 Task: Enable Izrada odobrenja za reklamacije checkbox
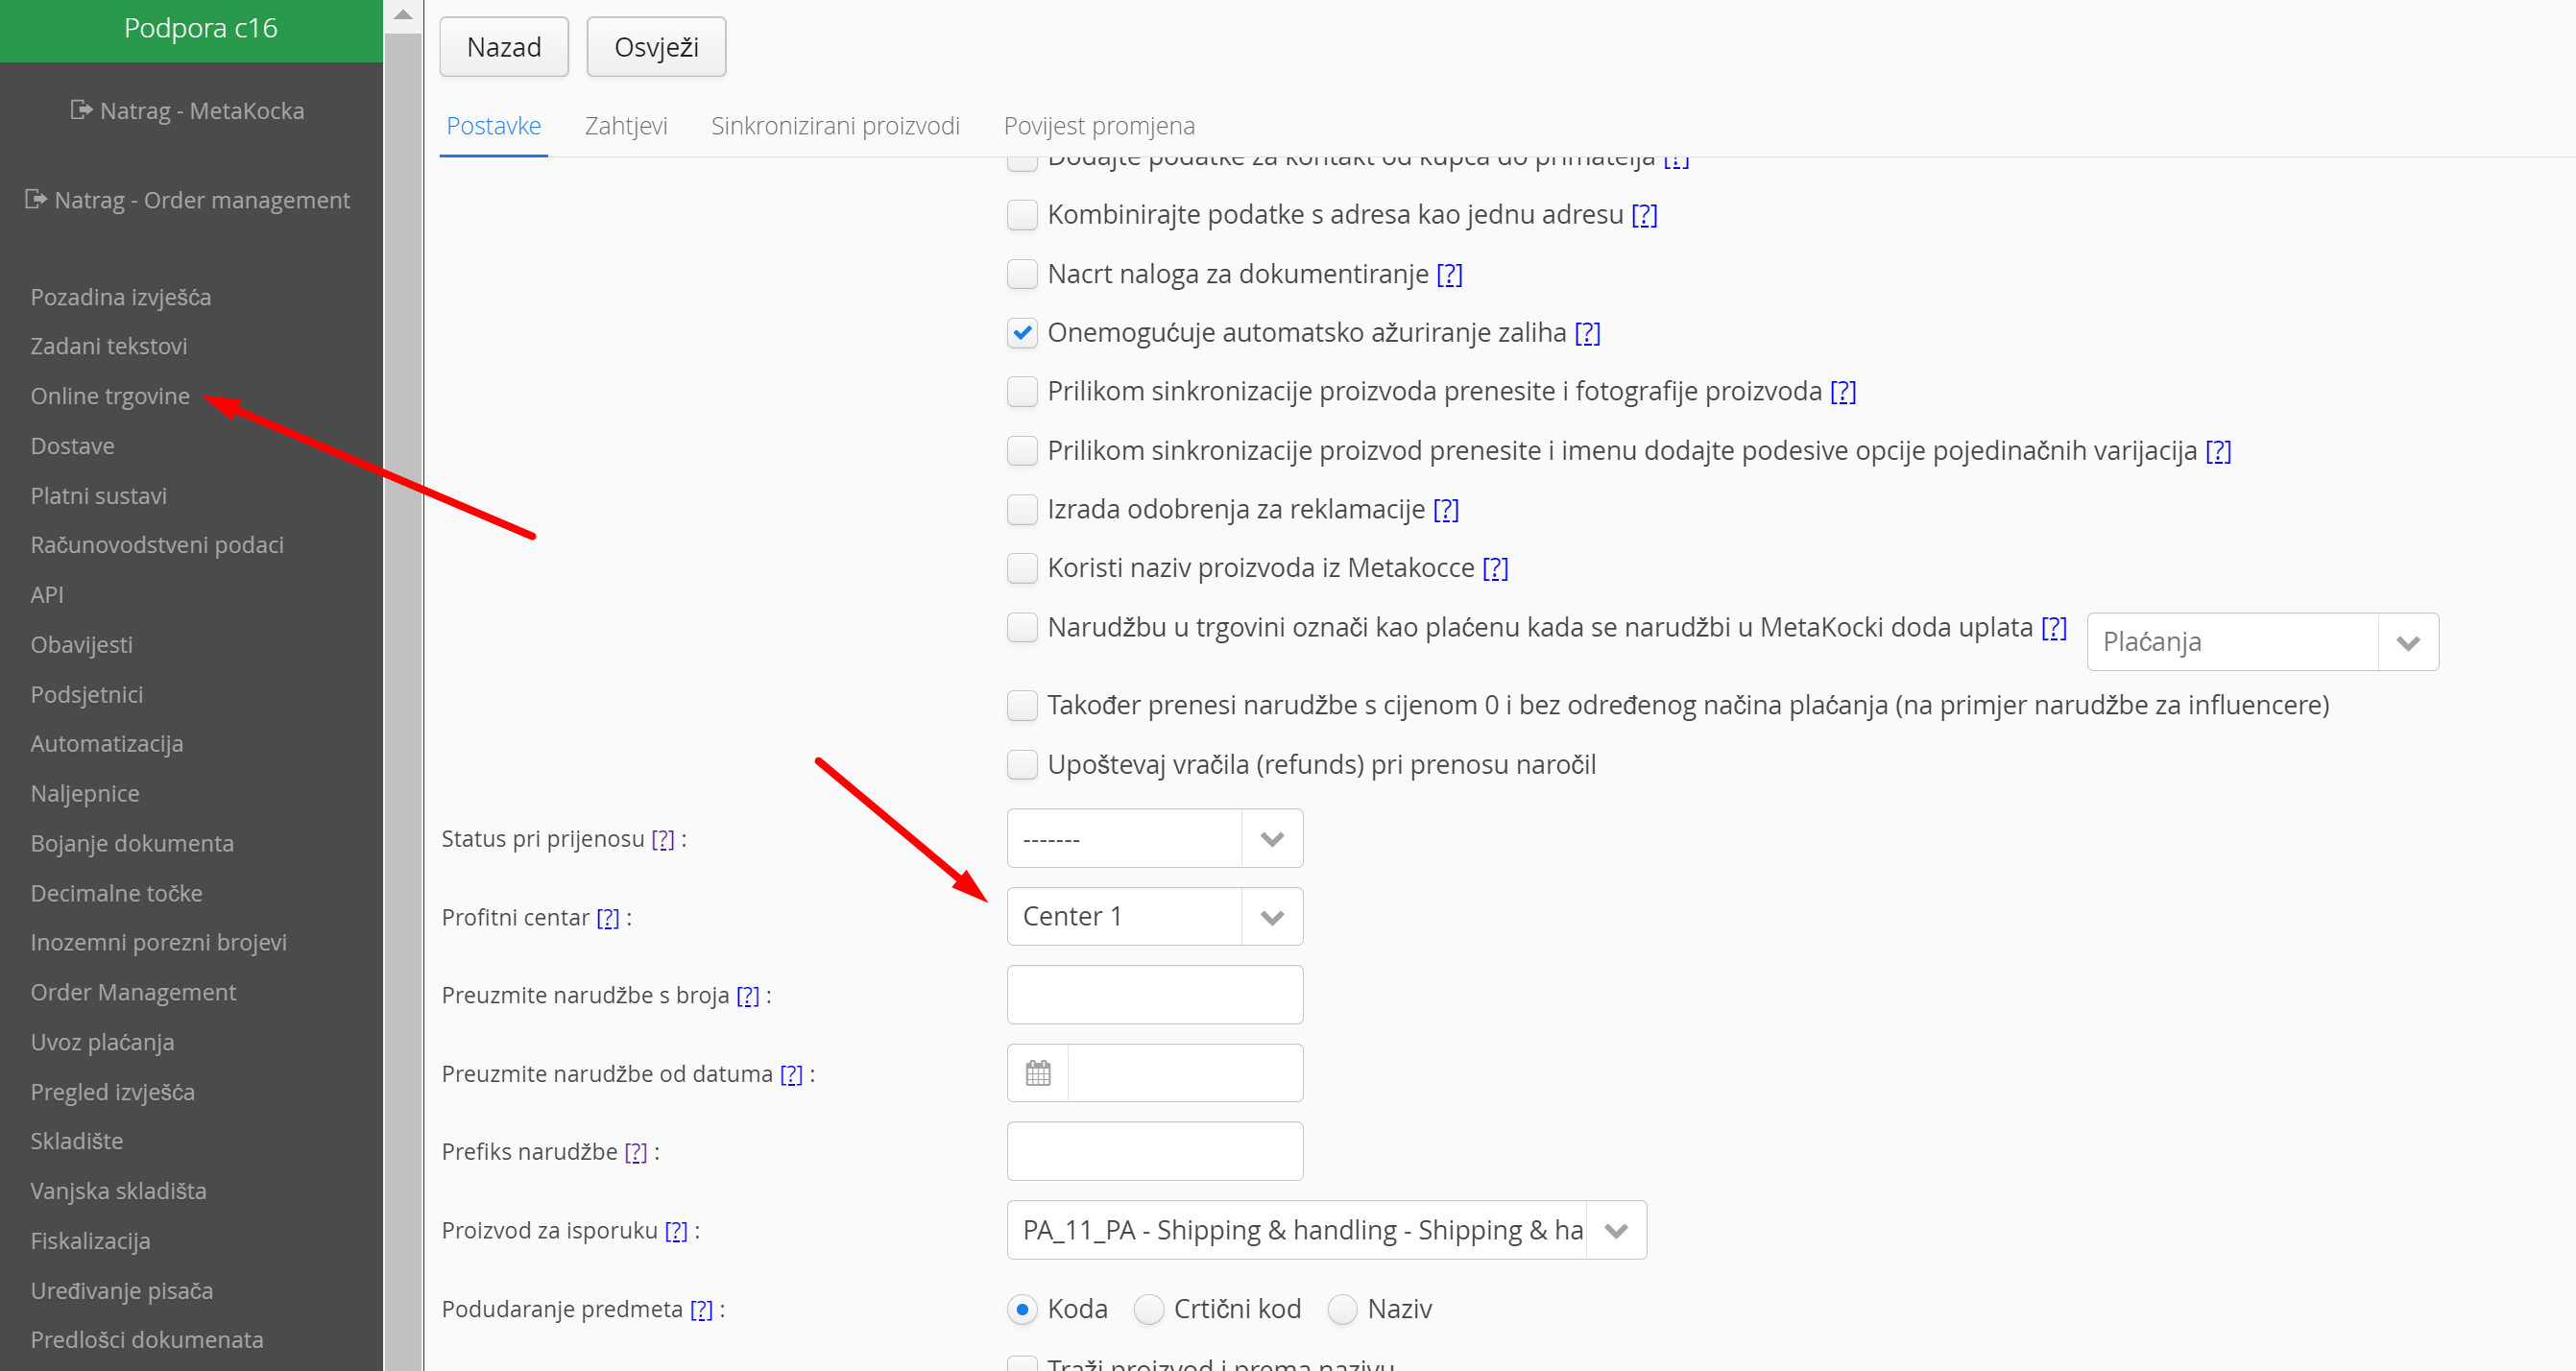click(x=1022, y=510)
